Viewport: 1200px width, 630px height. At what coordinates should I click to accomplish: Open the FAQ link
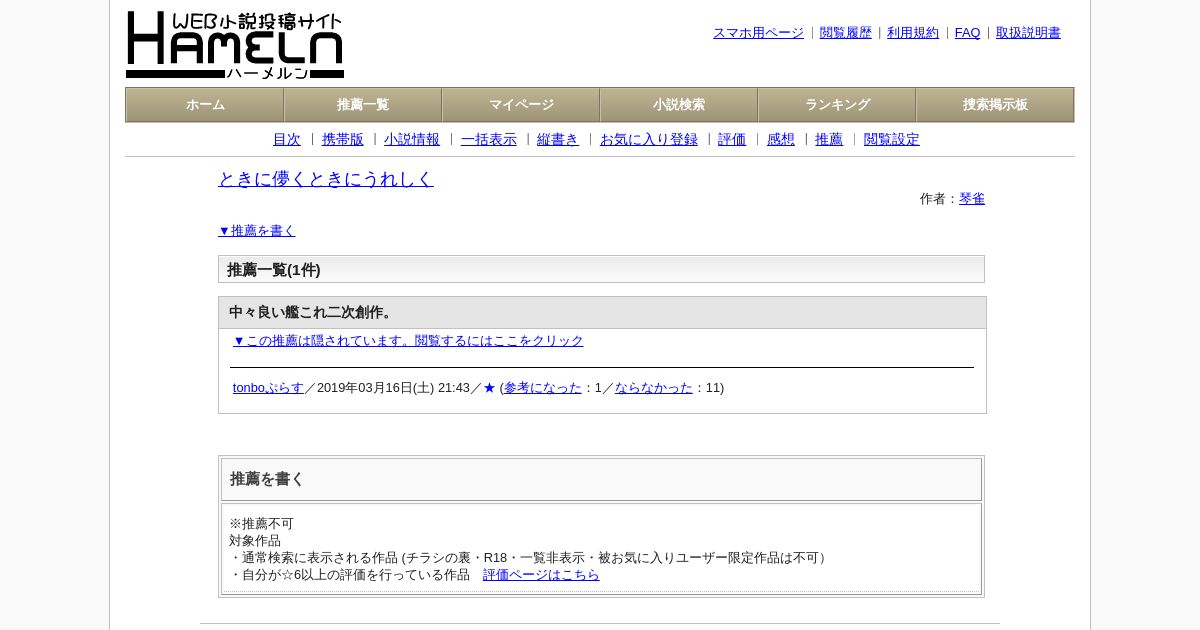point(967,33)
